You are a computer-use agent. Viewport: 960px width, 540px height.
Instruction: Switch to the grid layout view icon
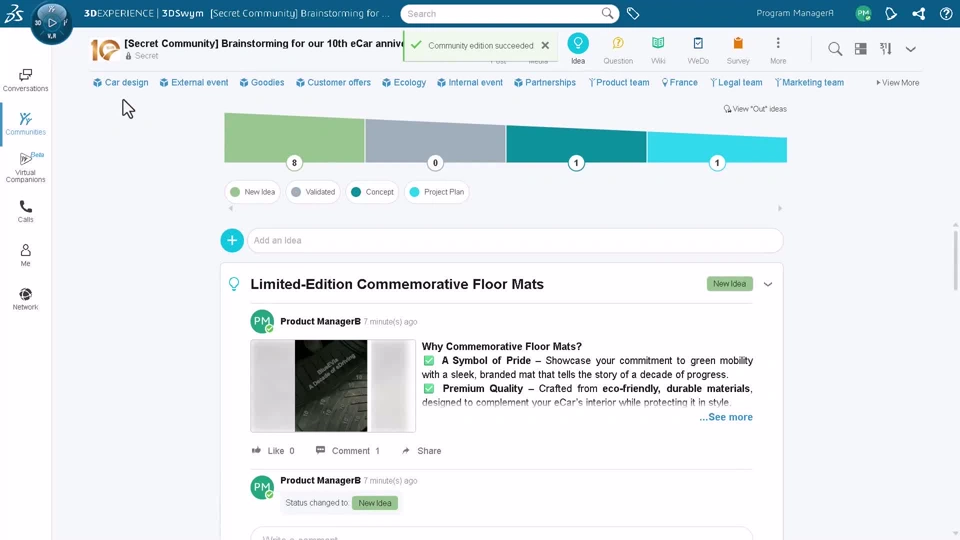(860, 49)
